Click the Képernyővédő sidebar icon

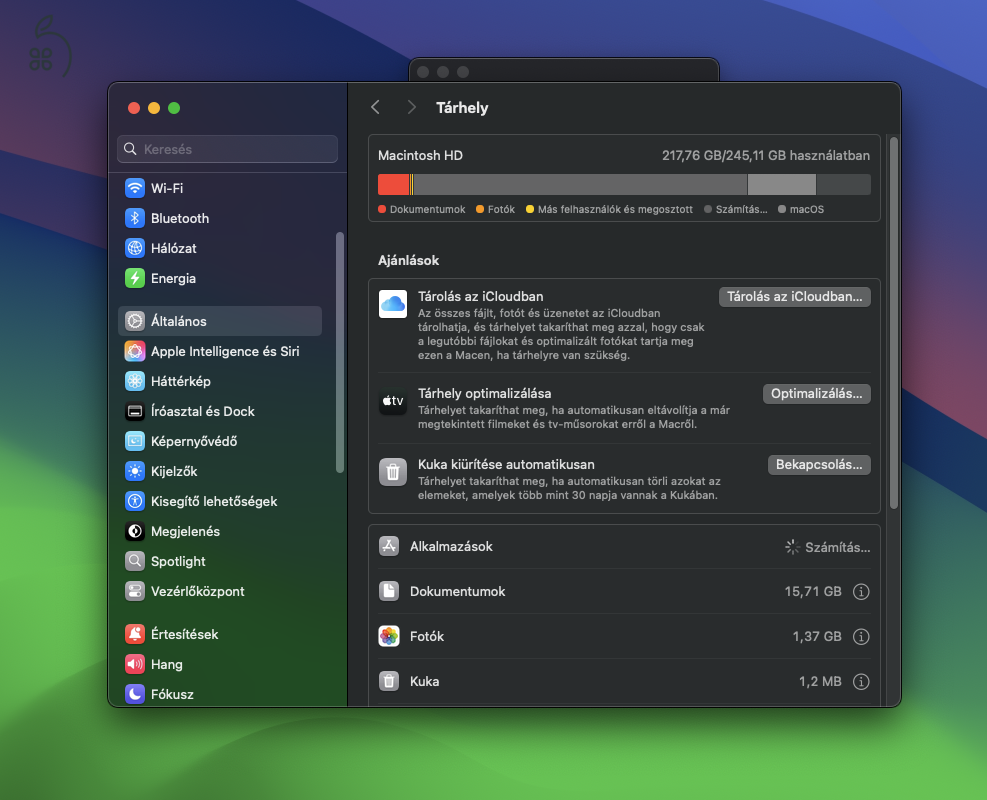(x=135, y=441)
